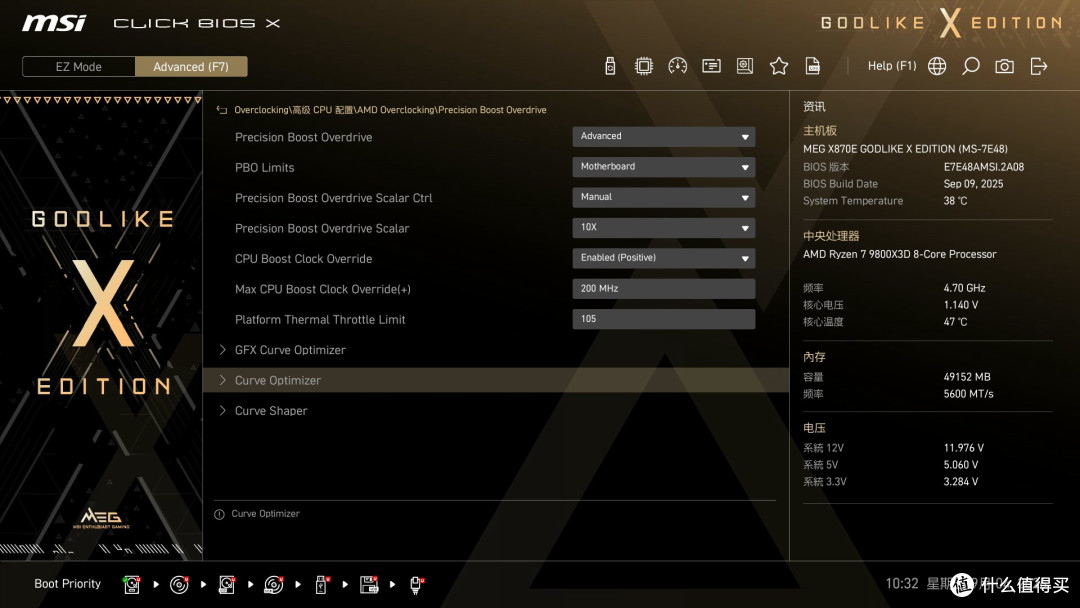
Task: Open search with the magnifier icon
Action: 970,66
